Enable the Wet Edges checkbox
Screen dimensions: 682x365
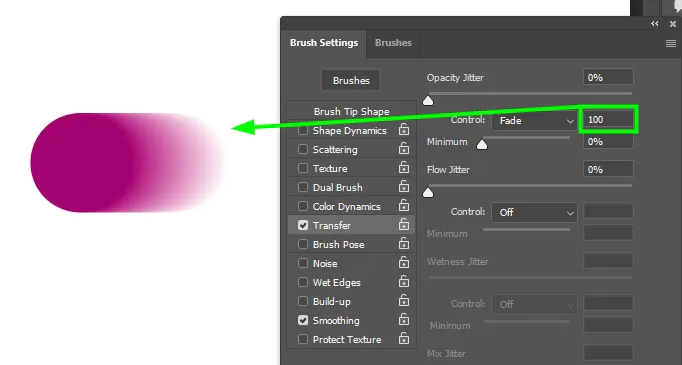[303, 282]
